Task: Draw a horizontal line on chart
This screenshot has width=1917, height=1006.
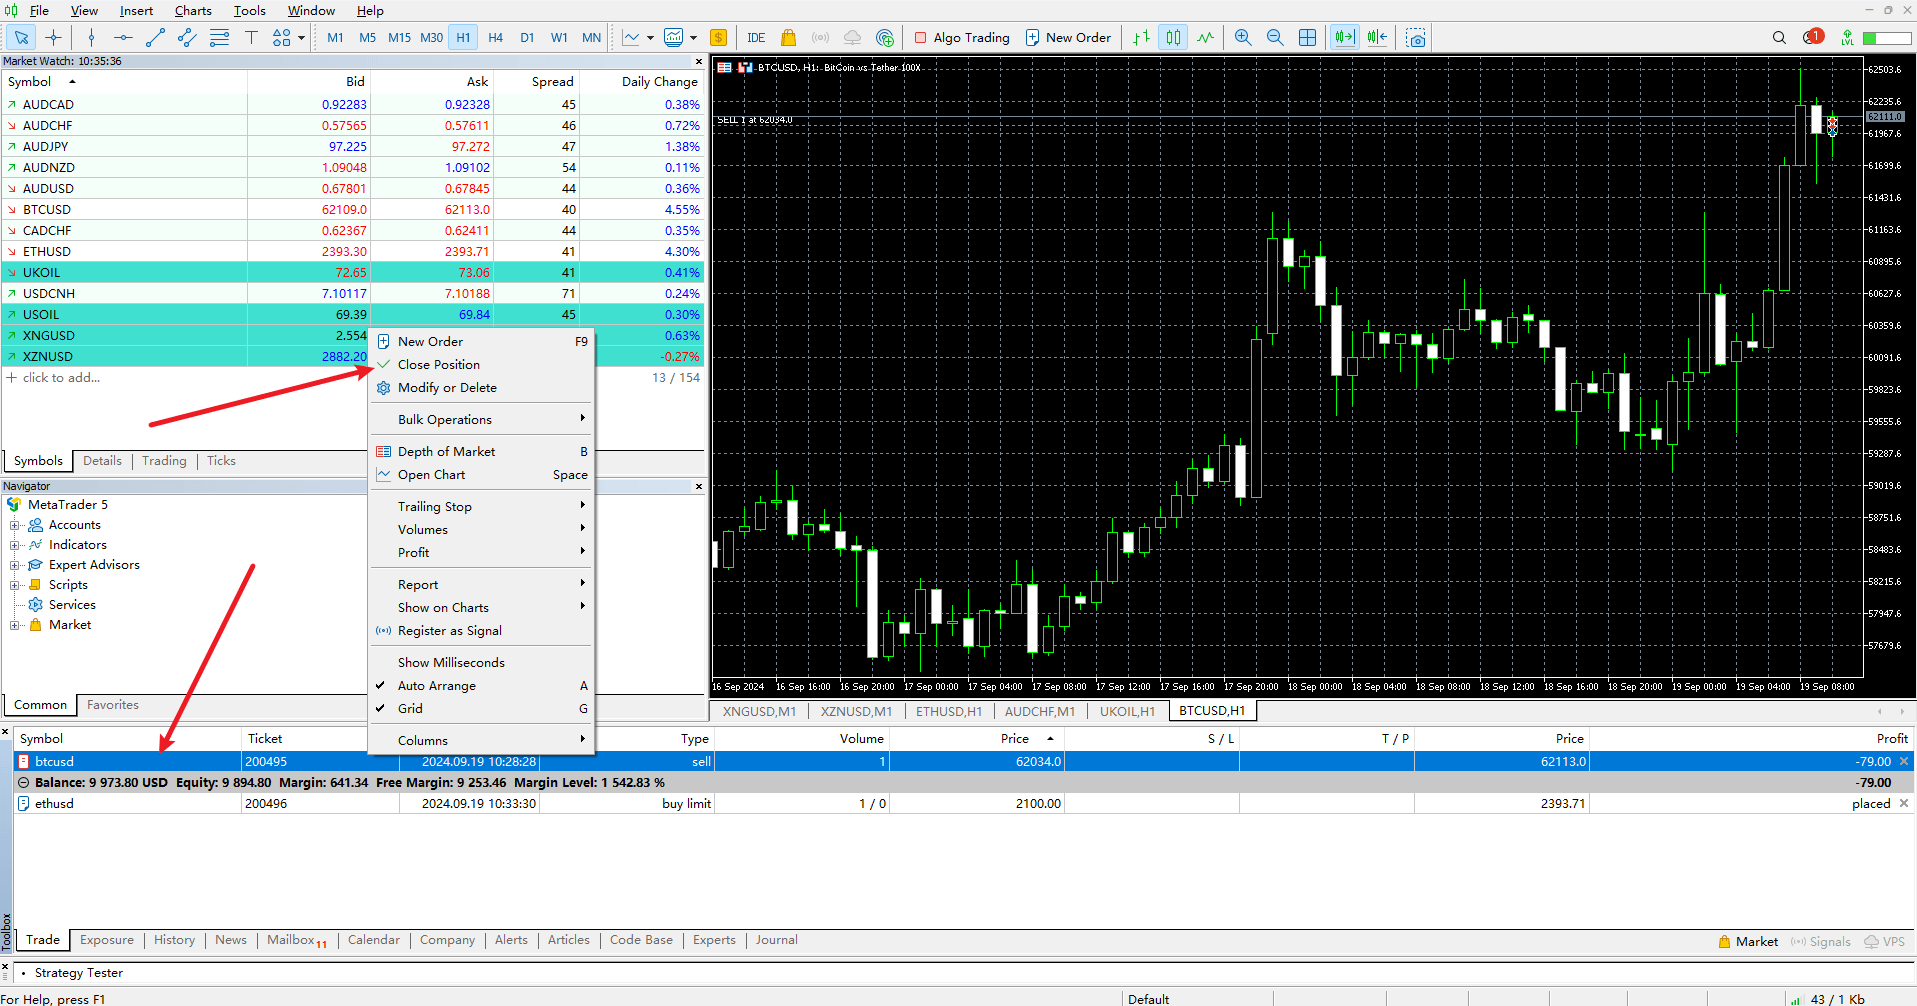Action: tap(123, 38)
